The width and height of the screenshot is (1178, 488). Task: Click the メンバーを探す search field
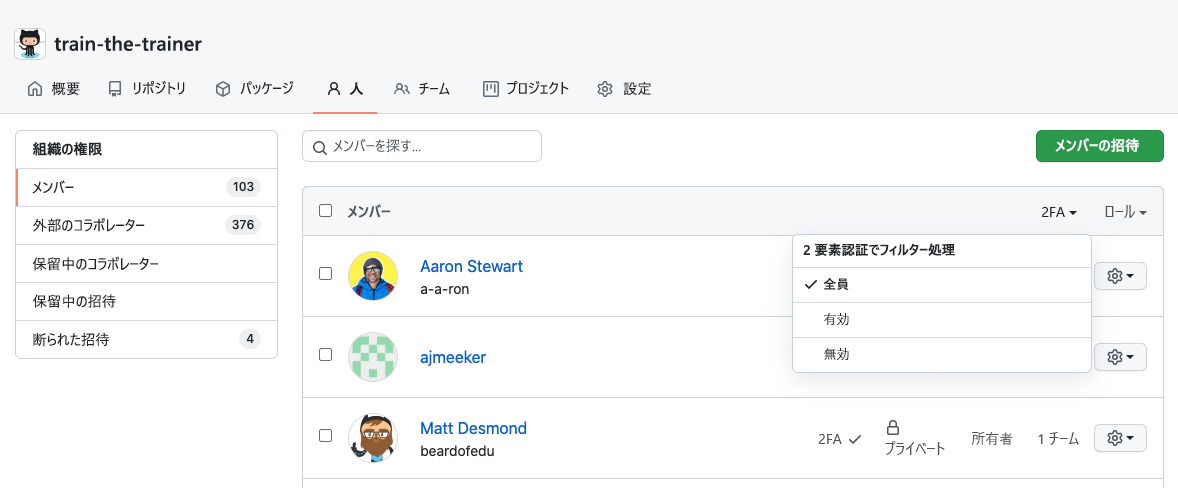tap(421, 146)
